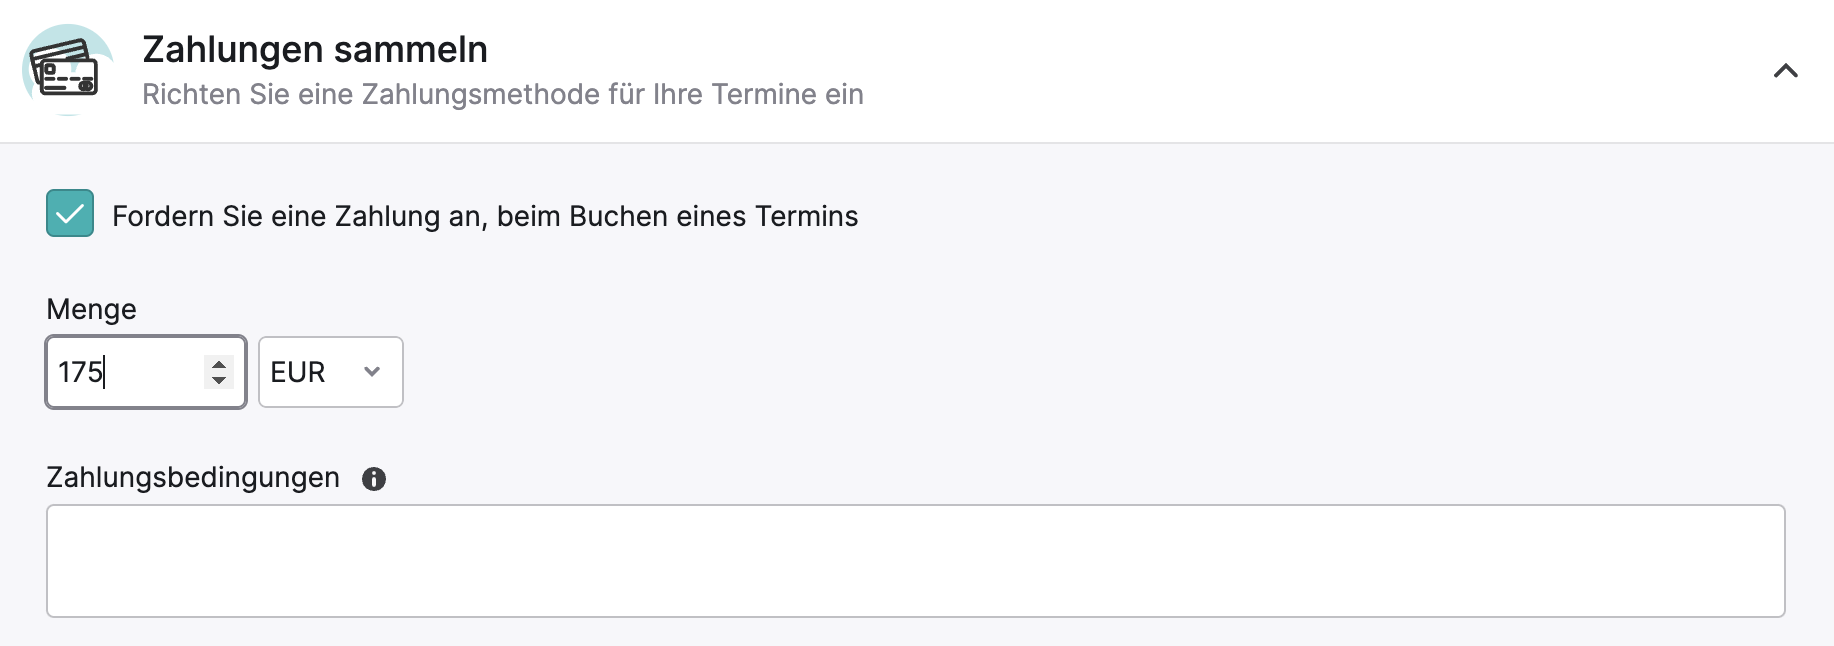Select the EUR text in currency selector

coord(298,372)
